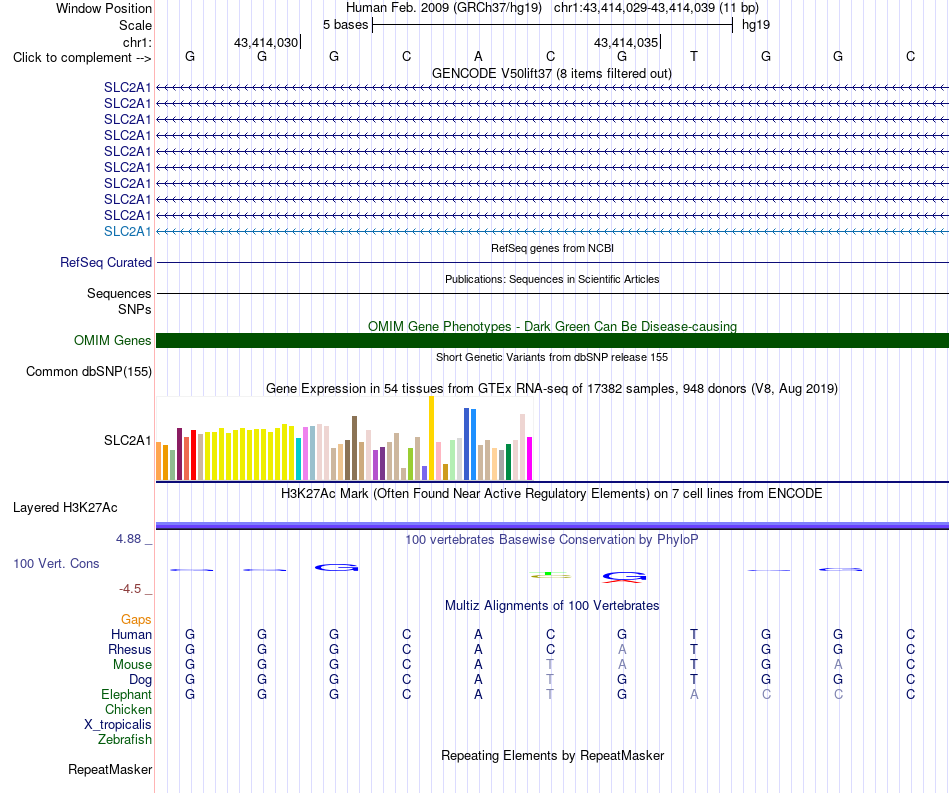Screen dimensions: 950x793
Task: Open 'Short Genetic Variants from dbSNP' title
Action: tap(552, 357)
